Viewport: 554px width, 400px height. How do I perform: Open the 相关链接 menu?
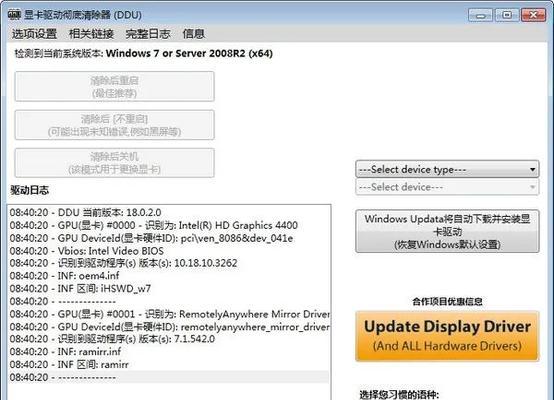tap(91, 34)
